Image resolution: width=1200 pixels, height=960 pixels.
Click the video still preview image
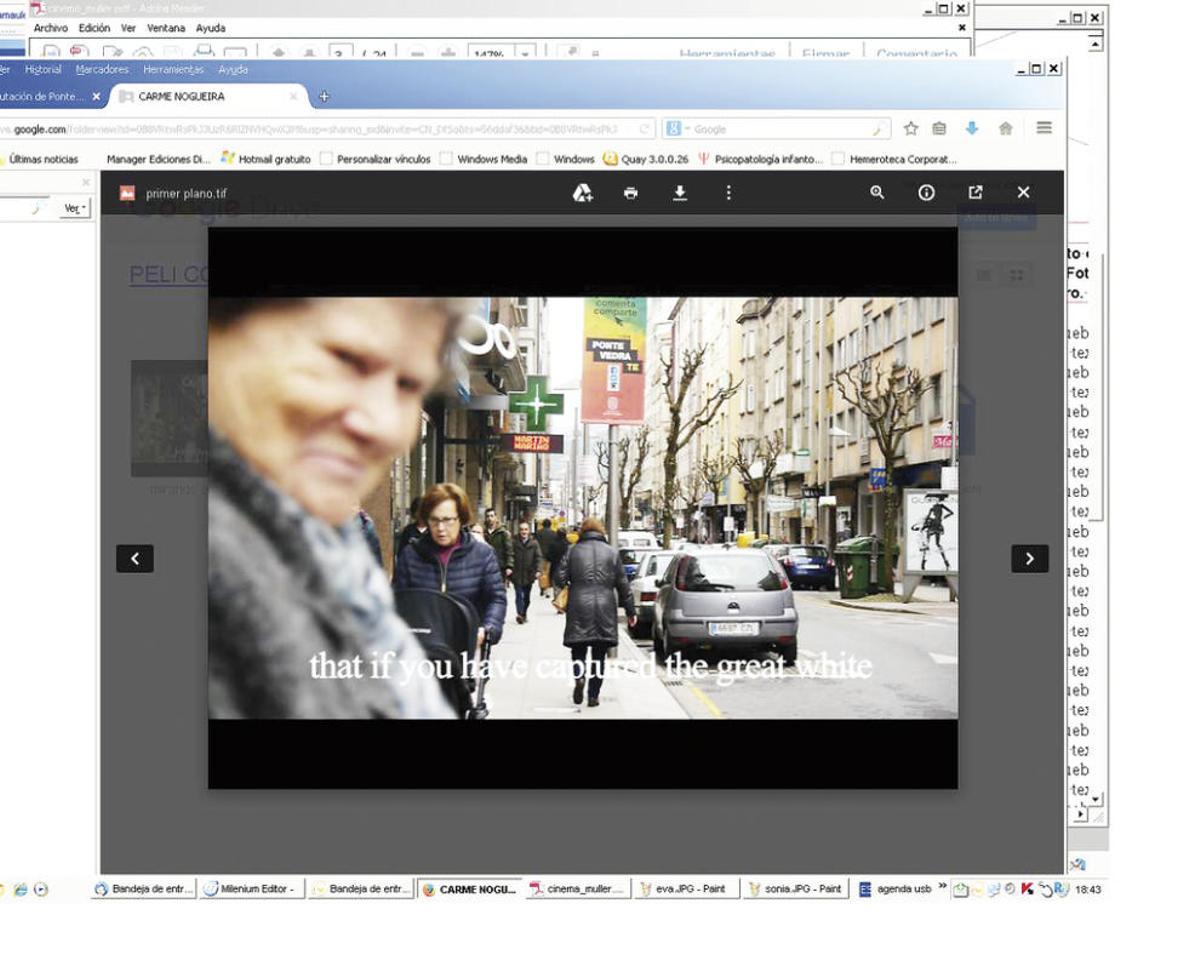(583, 507)
